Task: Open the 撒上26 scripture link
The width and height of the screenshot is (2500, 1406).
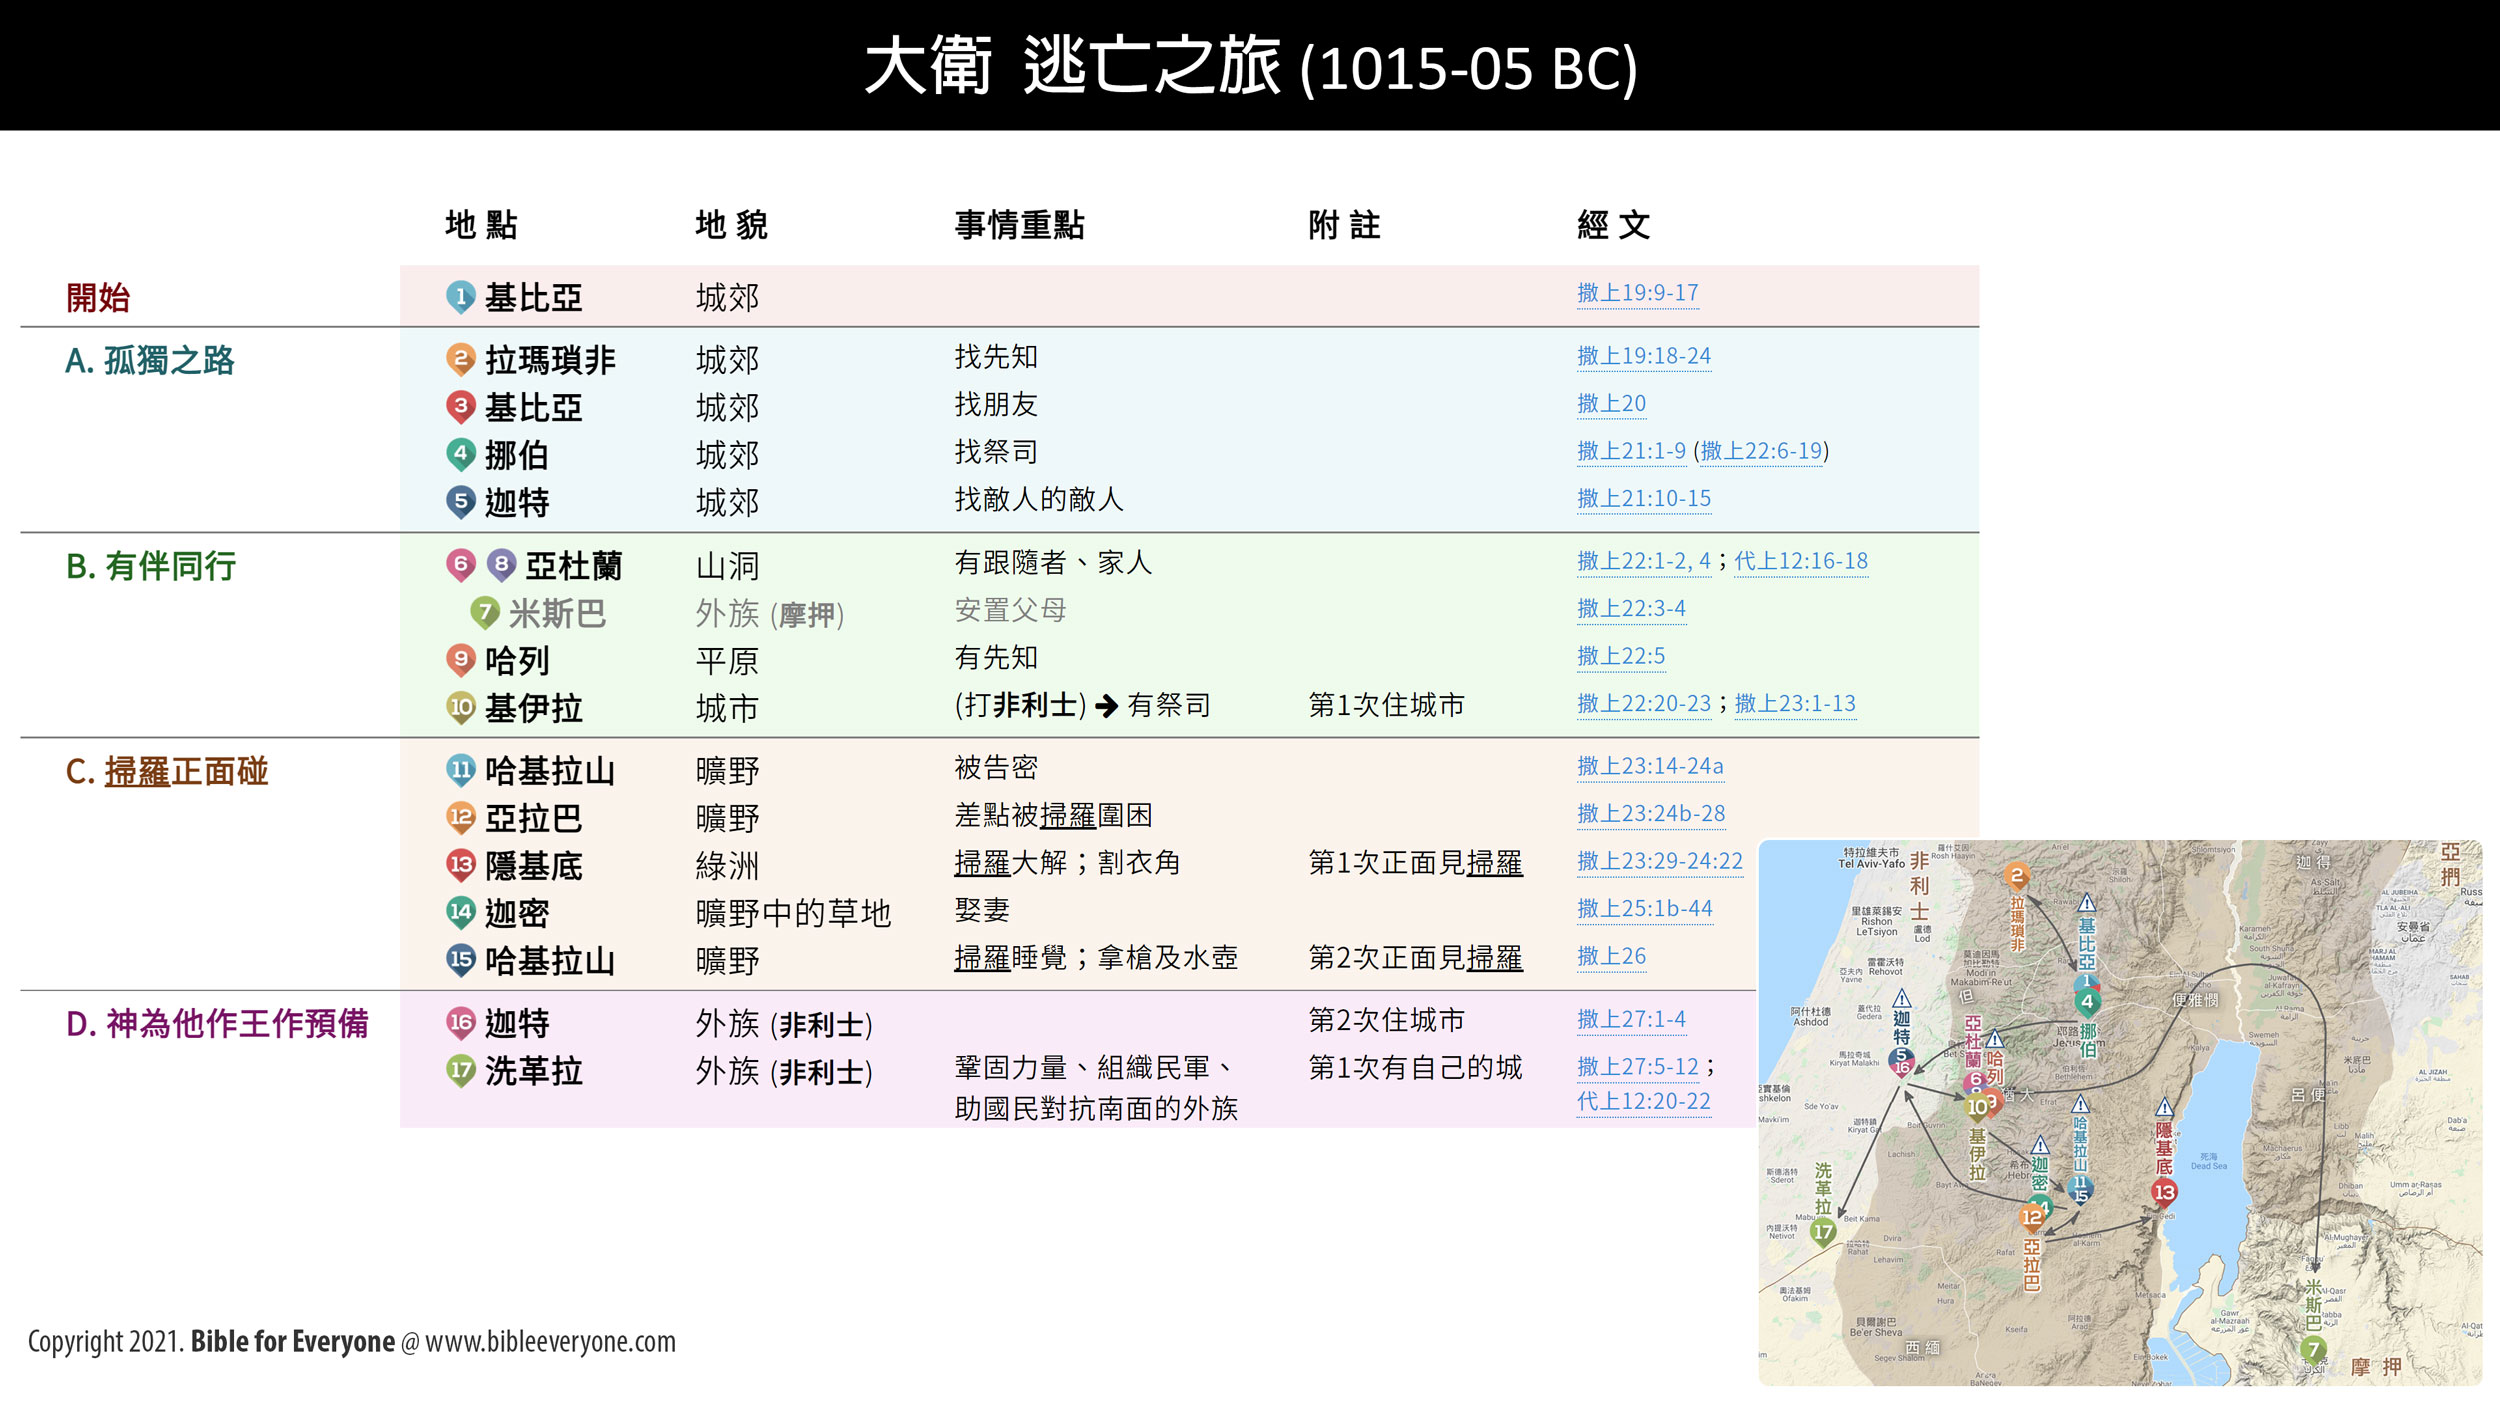Action: [x=1611, y=956]
